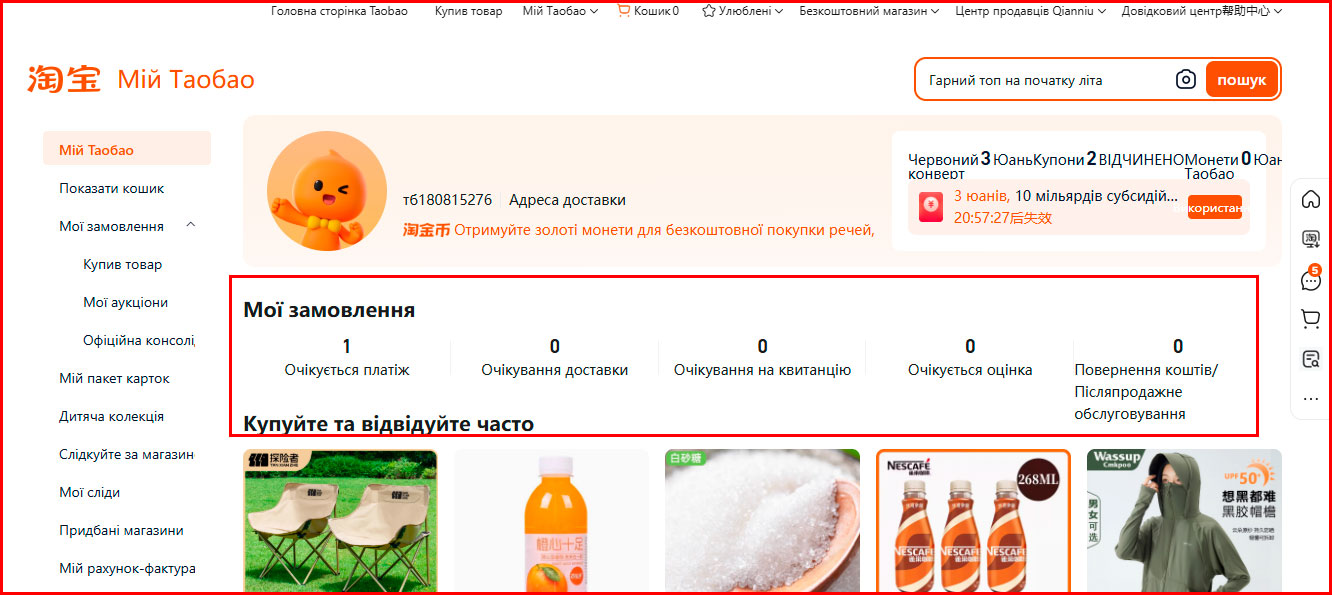Click the camera image search icon

point(1186,80)
